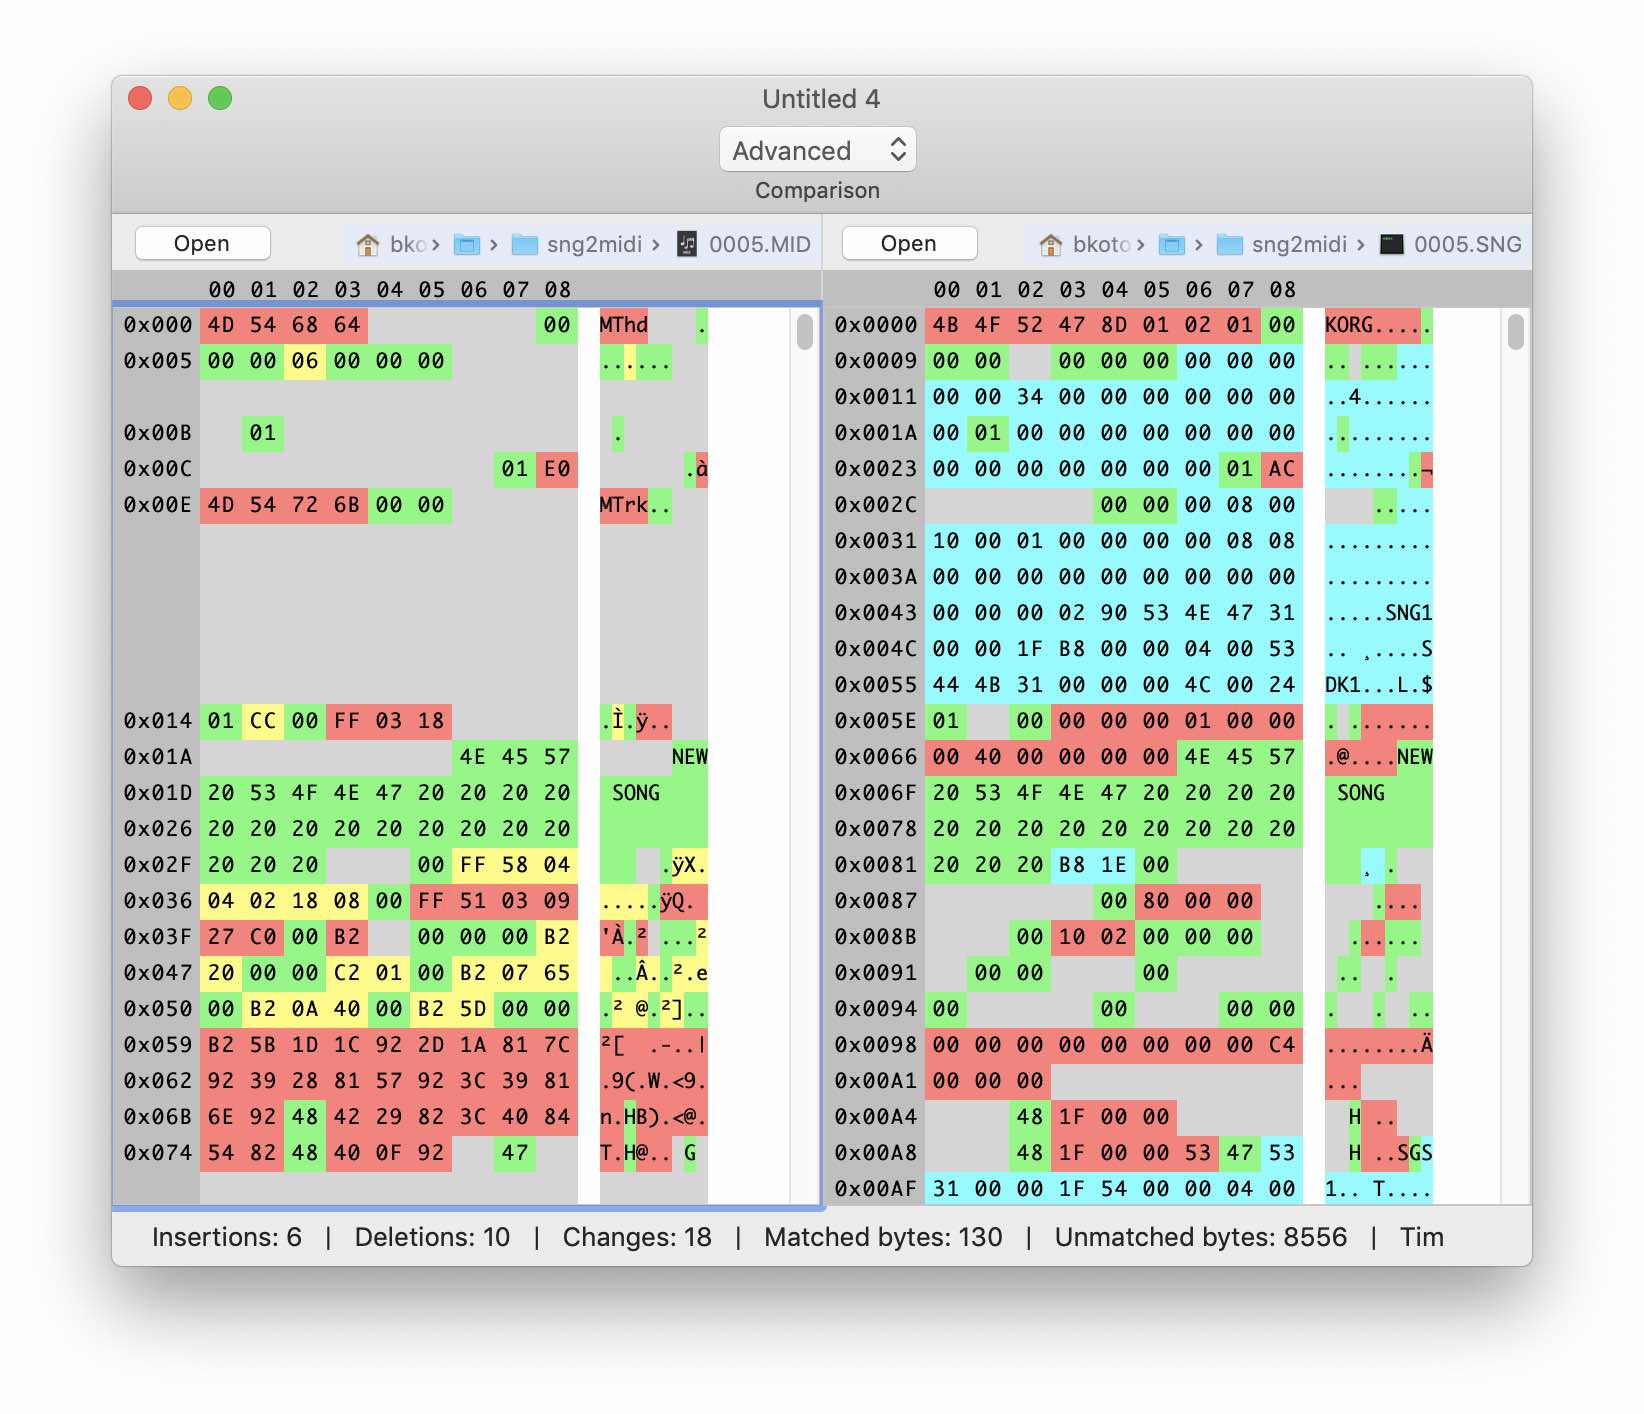Click the "DK1...L.$" ASCII text in the SNG pane
This screenshot has height=1414, width=1644.
pyautogui.click(x=1379, y=685)
